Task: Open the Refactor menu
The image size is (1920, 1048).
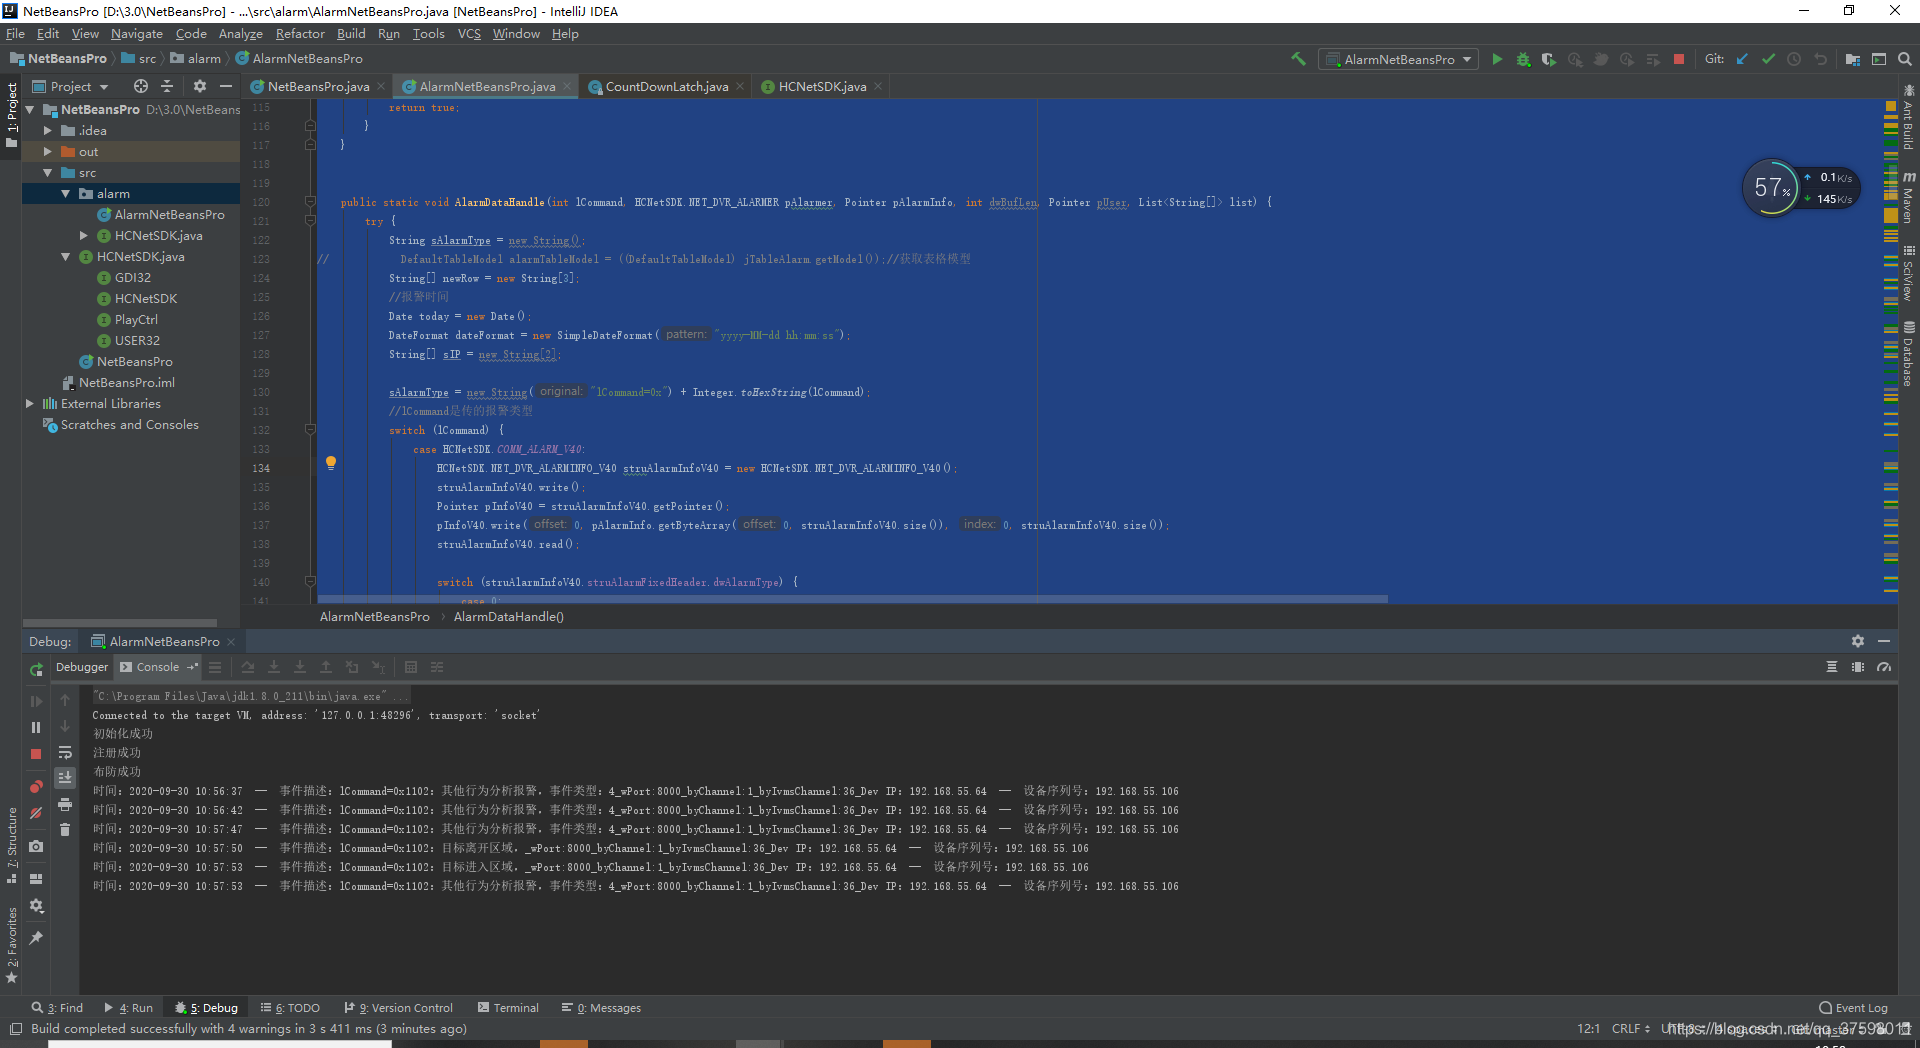Action: (x=300, y=34)
